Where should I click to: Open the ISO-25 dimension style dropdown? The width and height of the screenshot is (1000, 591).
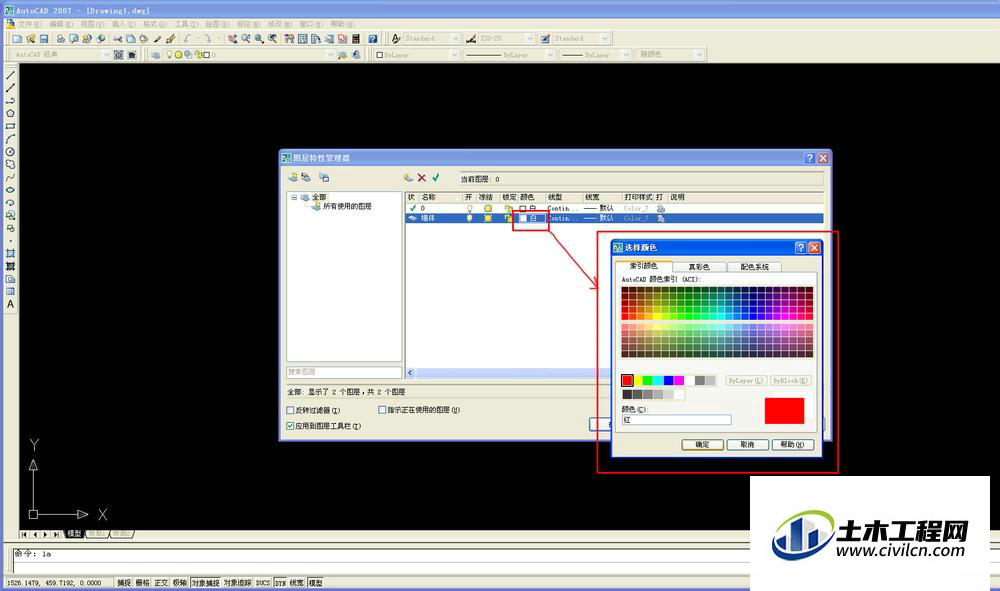pyautogui.click(x=529, y=39)
